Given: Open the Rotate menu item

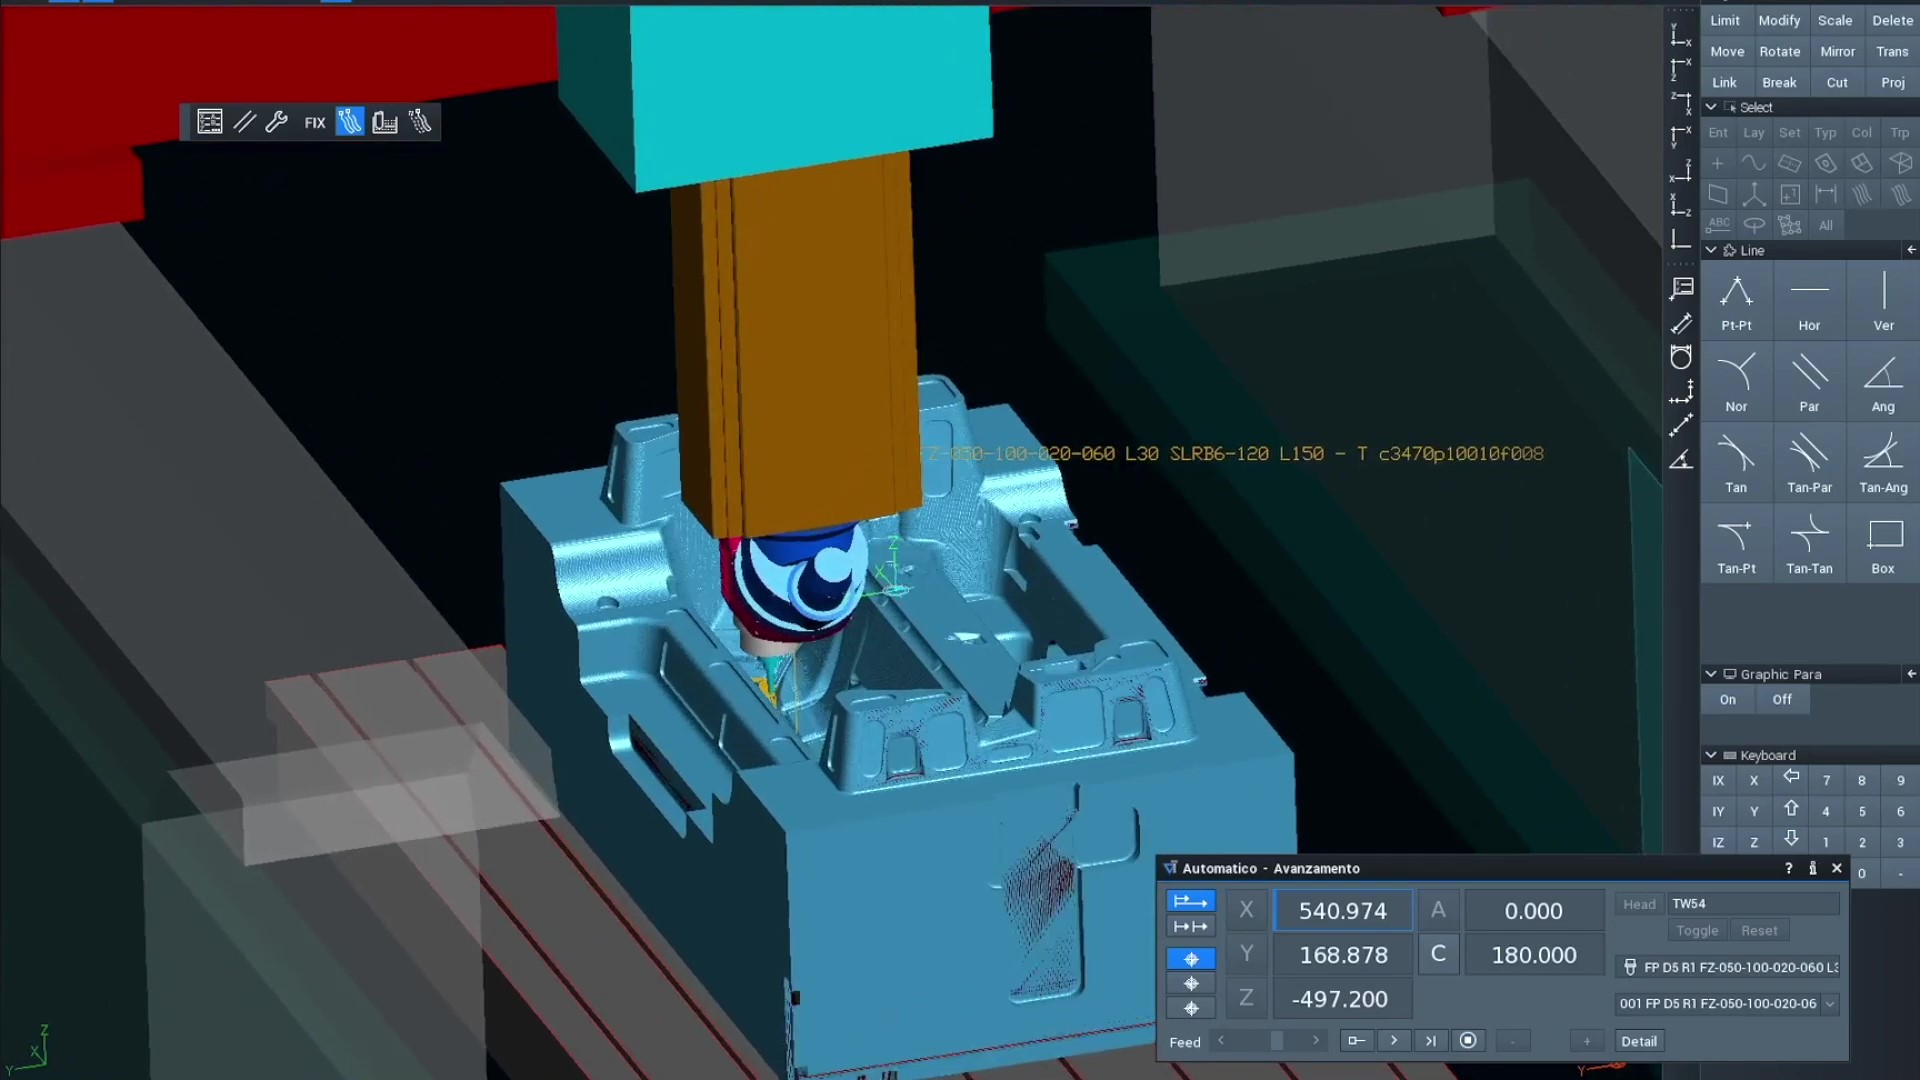Looking at the screenshot, I should pyautogui.click(x=1780, y=52).
